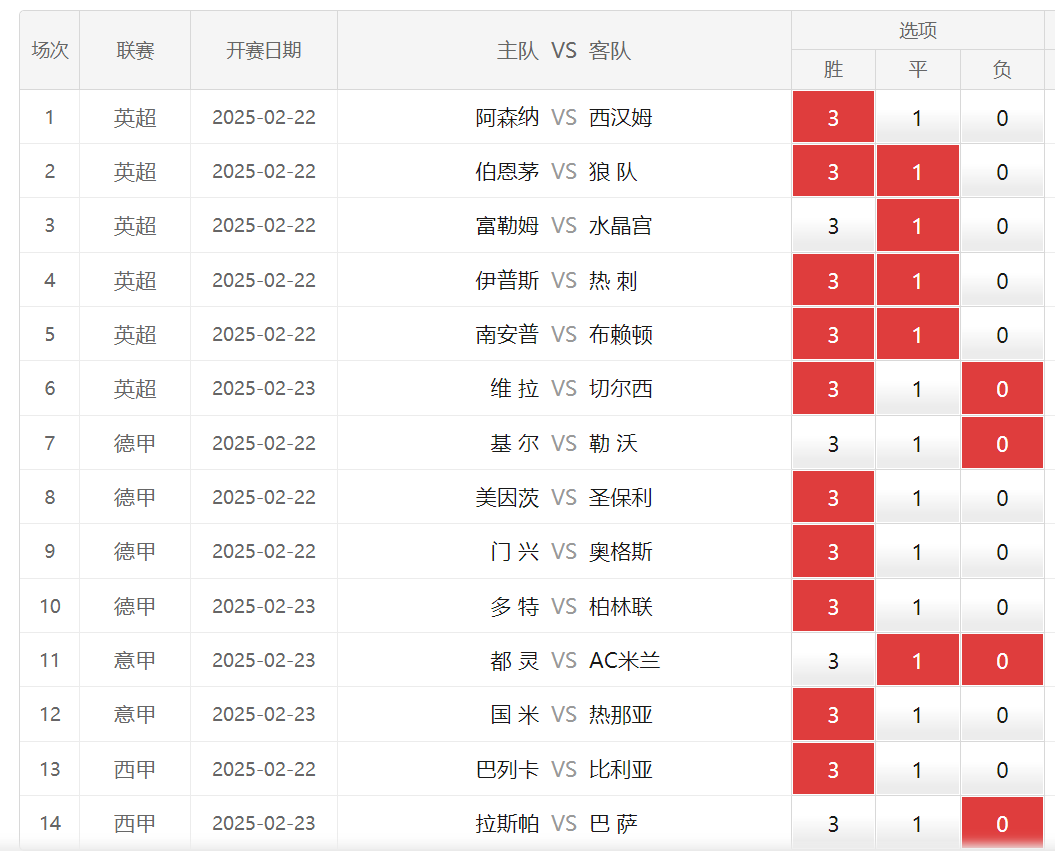This screenshot has width=1055, height=863.
Task: Select loss (0) for 美因茨 VS 圣保利
Action: pyautogui.click(x=1003, y=497)
